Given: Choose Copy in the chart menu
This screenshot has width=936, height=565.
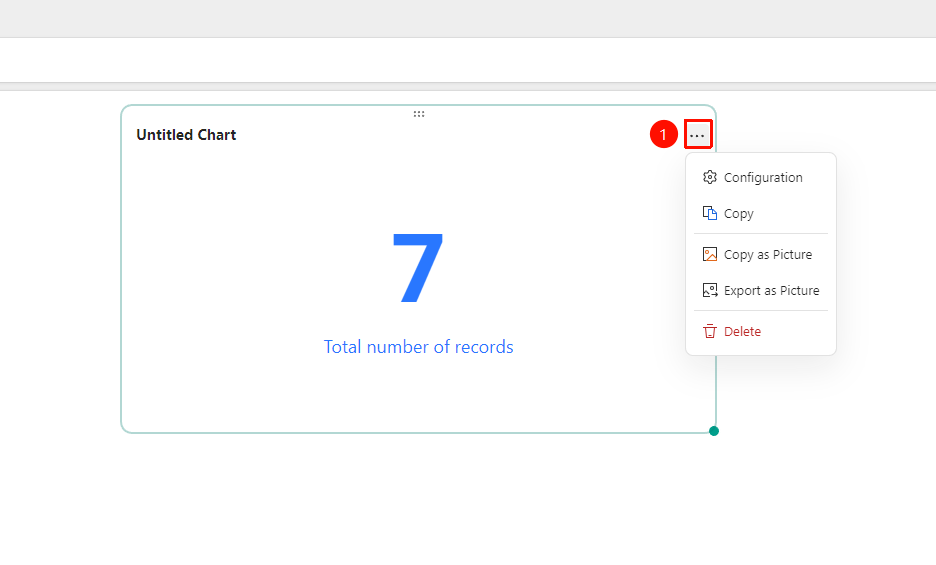Looking at the screenshot, I should (x=760, y=213).
